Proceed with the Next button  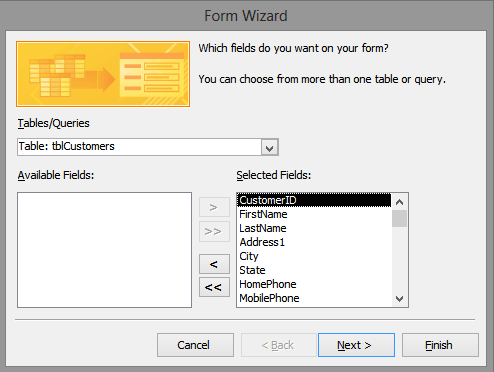tap(356, 345)
